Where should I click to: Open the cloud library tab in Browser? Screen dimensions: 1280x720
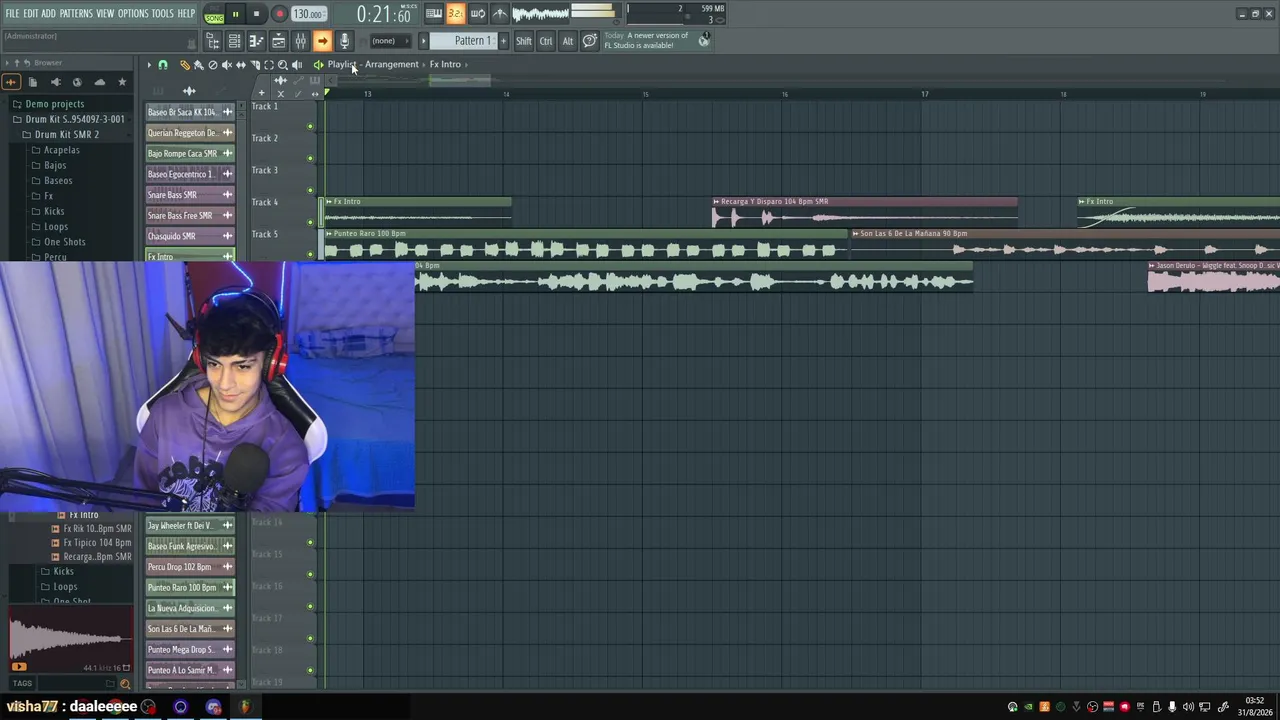pyautogui.click(x=99, y=82)
